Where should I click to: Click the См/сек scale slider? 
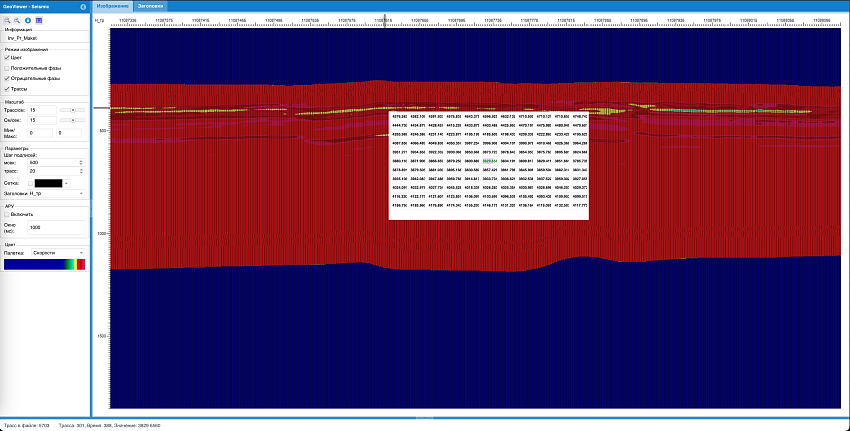(x=72, y=120)
